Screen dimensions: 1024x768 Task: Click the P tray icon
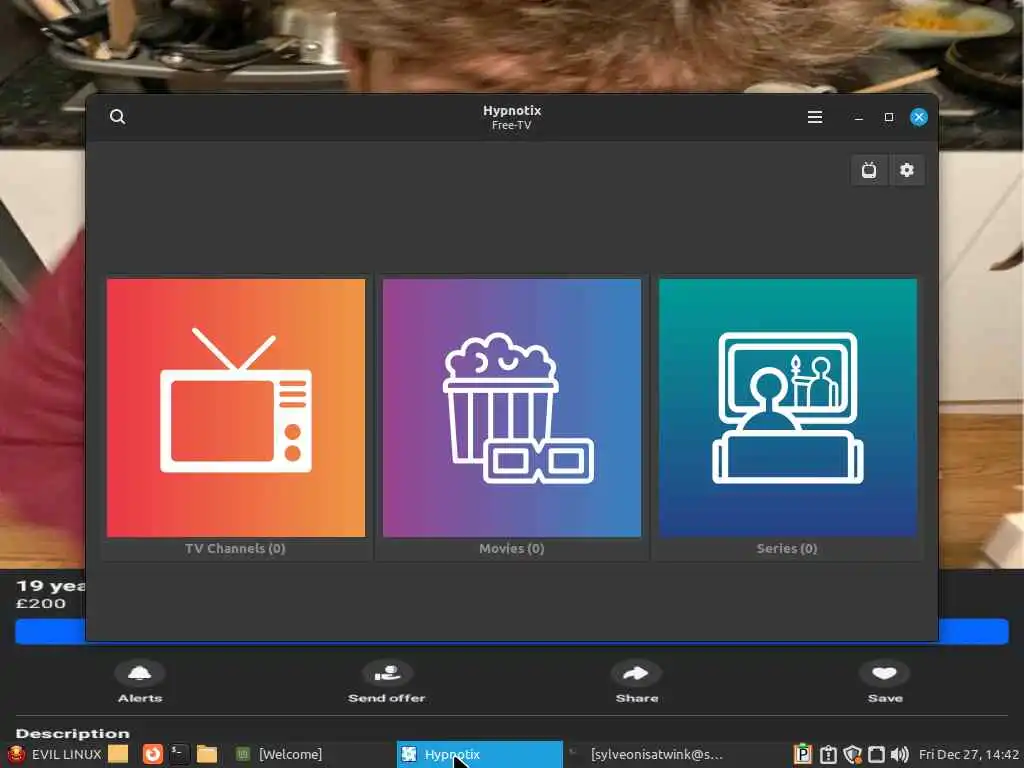point(803,754)
